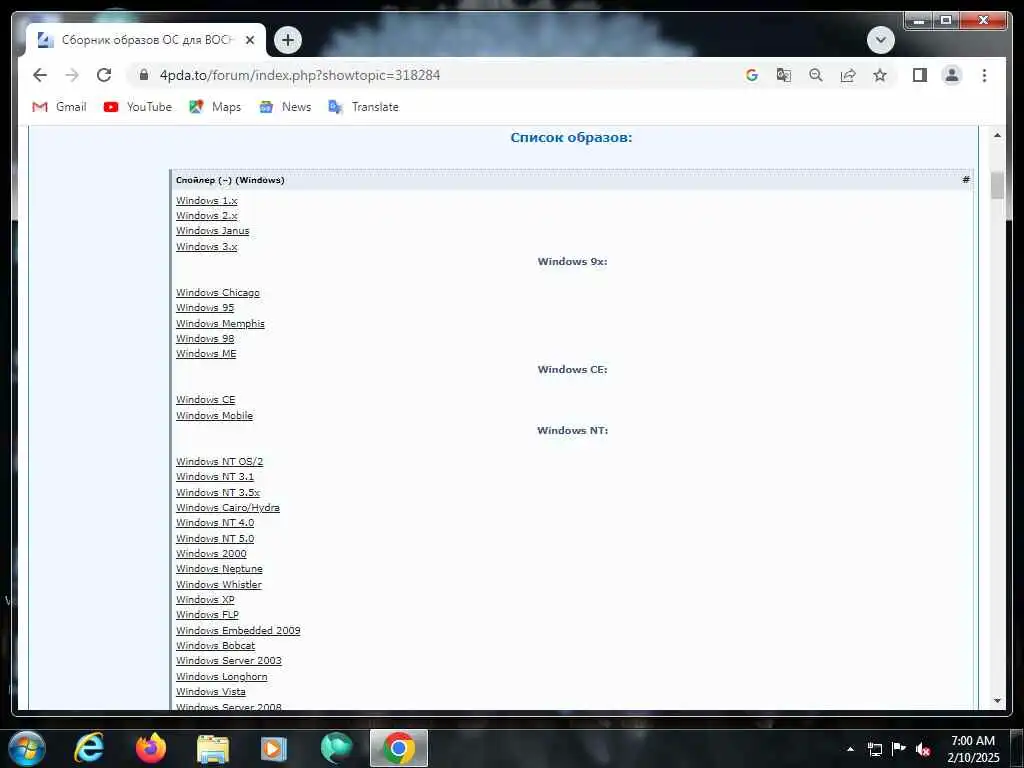Click the vertical scrollbar thumb

(x=997, y=185)
